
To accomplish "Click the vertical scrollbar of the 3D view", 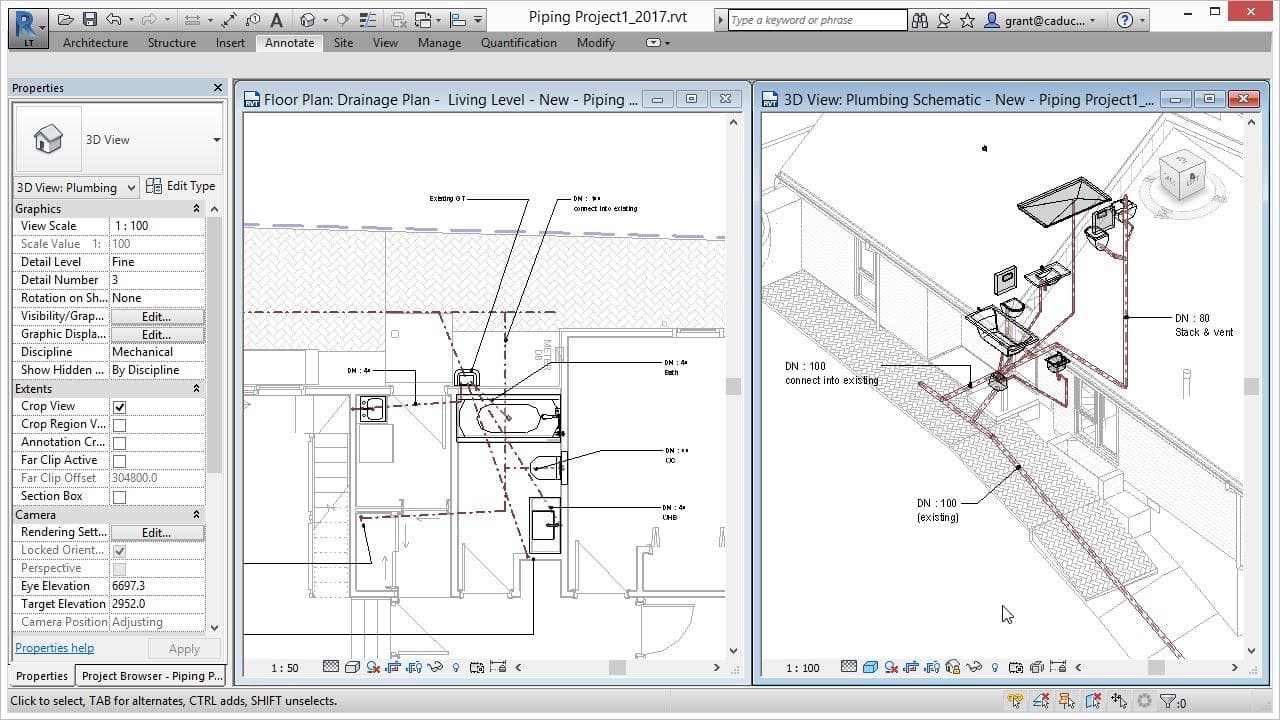I will click(1251, 386).
